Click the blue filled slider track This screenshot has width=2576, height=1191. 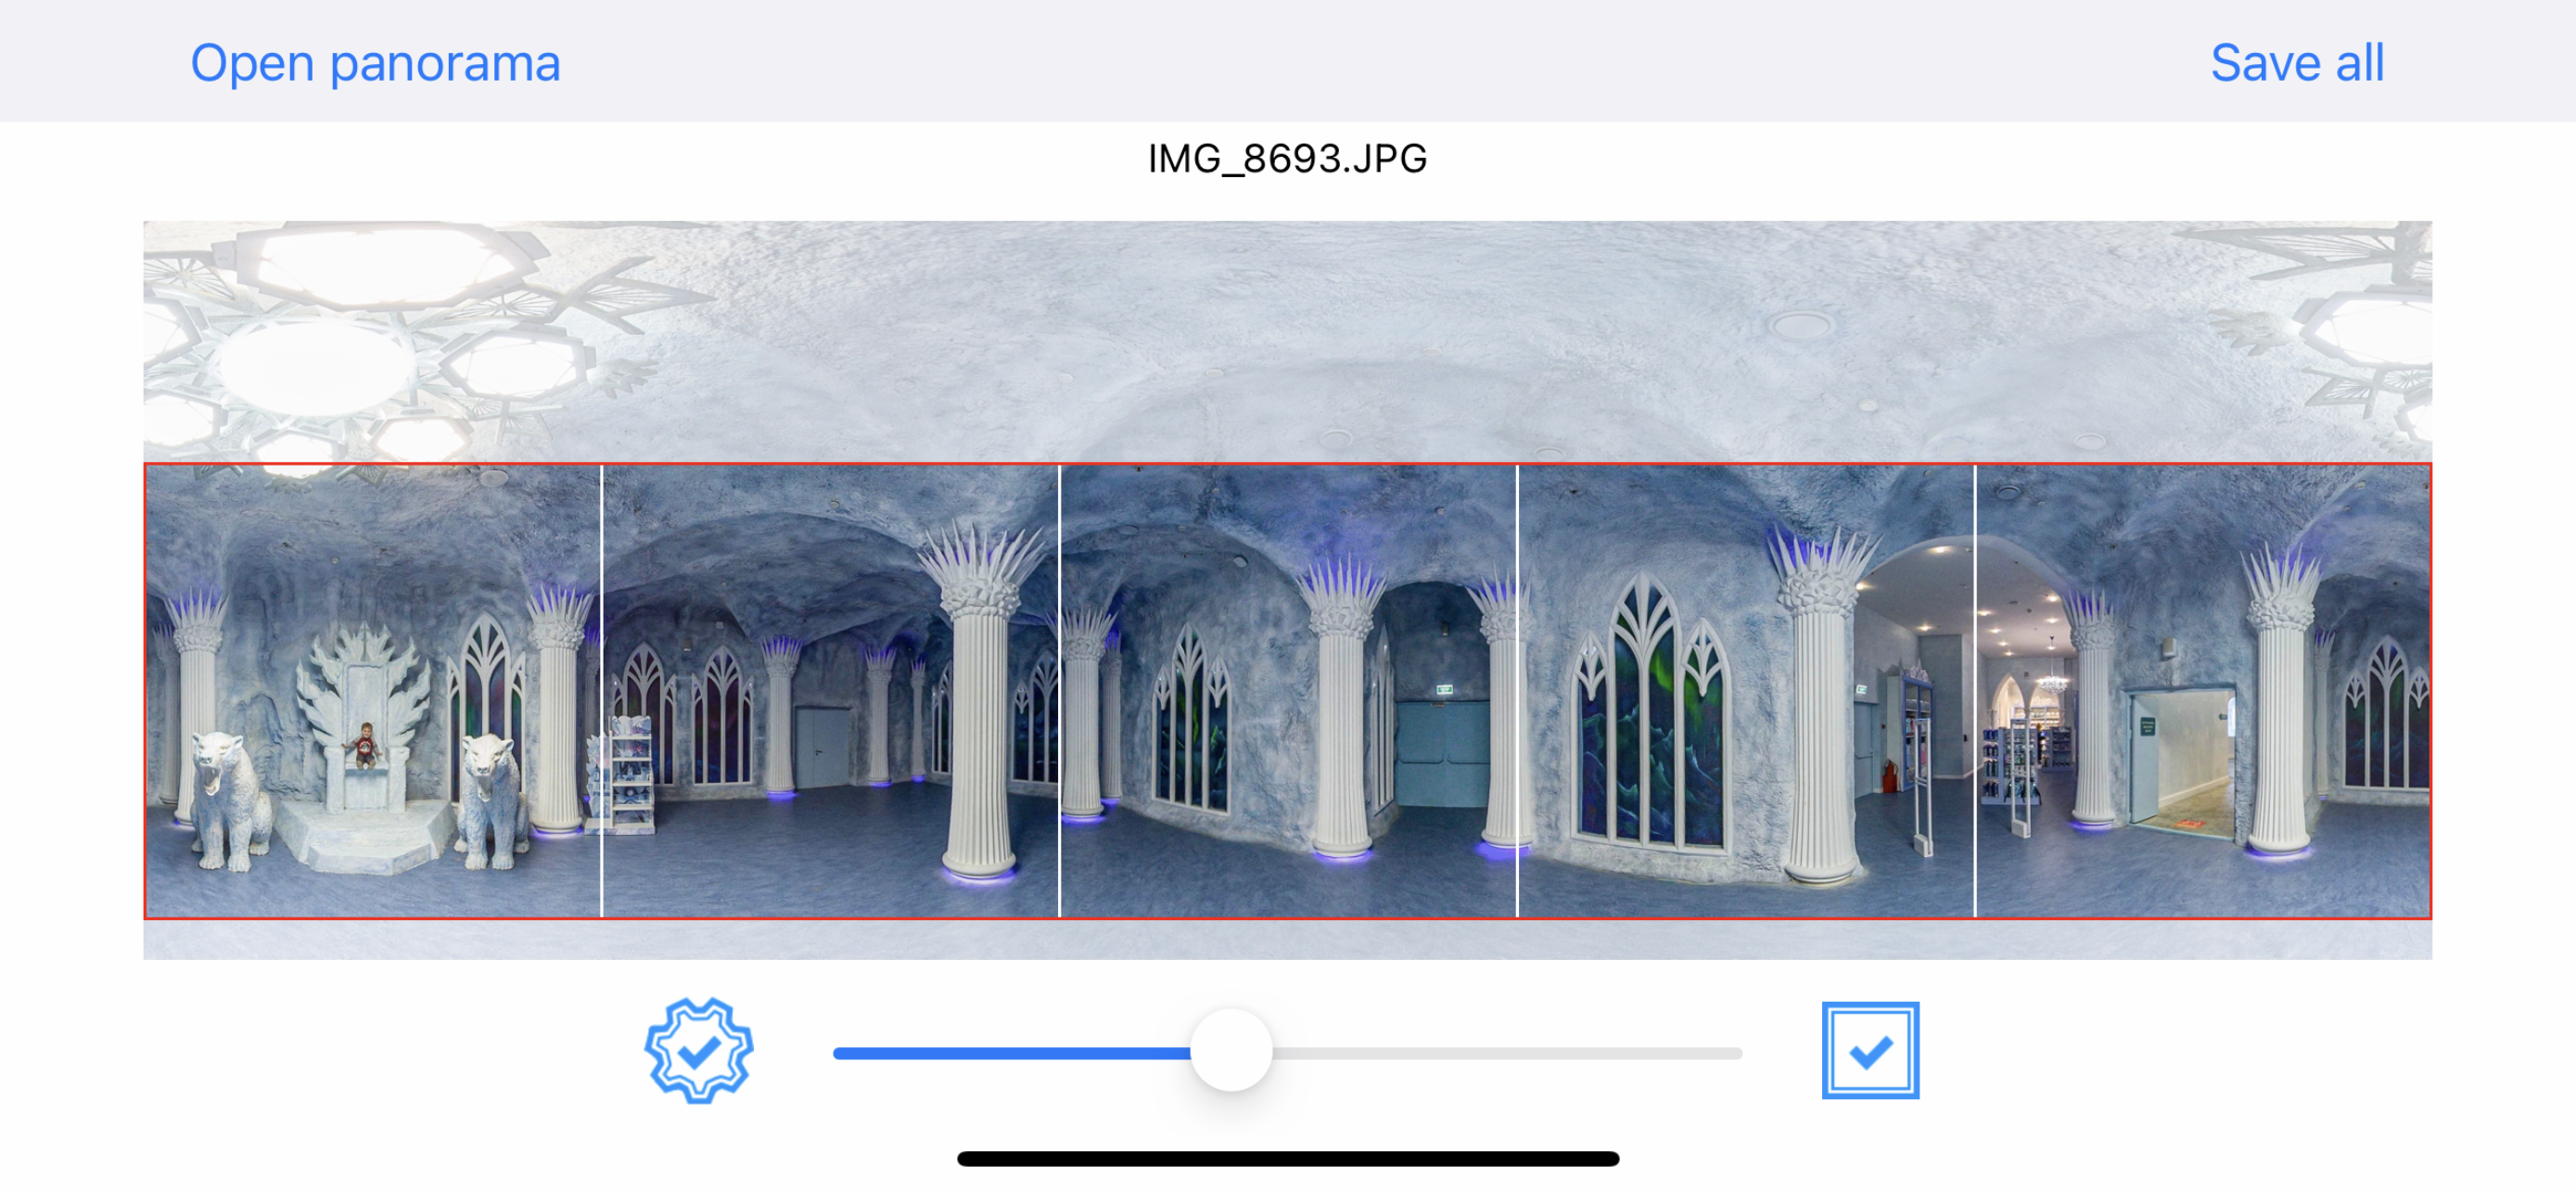point(1012,1053)
